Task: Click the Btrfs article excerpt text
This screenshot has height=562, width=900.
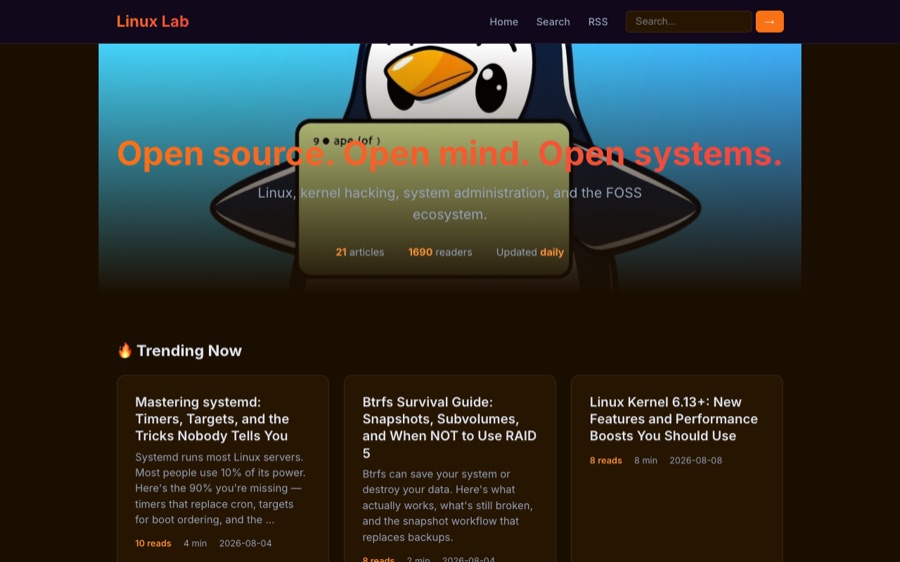Action: [x=448, y=506]
